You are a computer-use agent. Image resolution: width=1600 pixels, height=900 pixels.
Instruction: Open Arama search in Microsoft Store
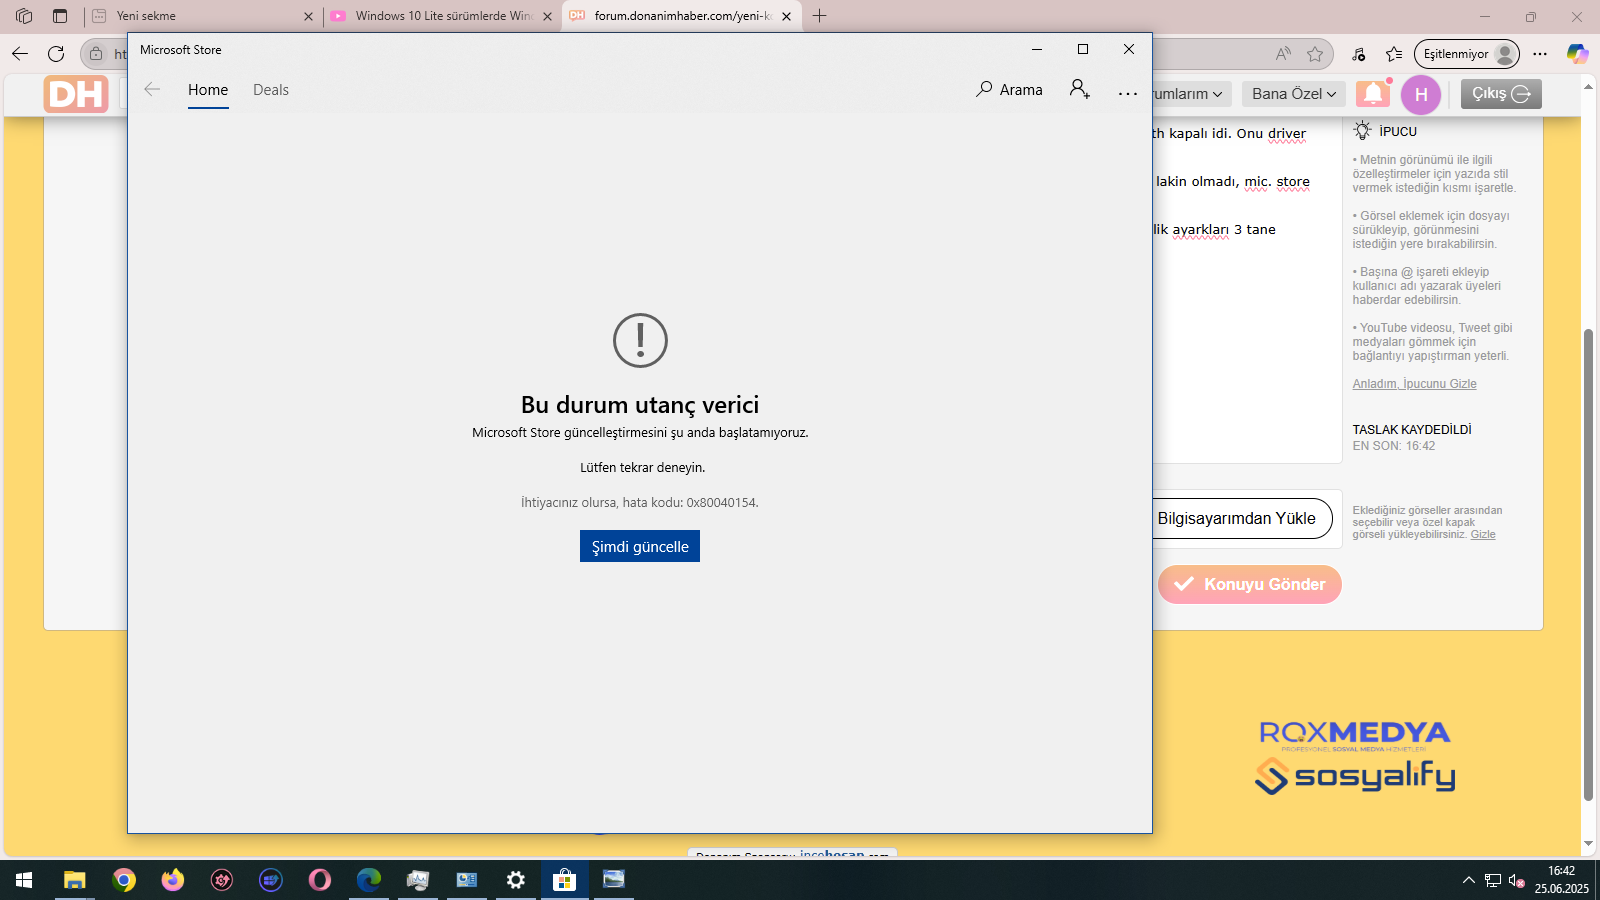(1009, 90)
